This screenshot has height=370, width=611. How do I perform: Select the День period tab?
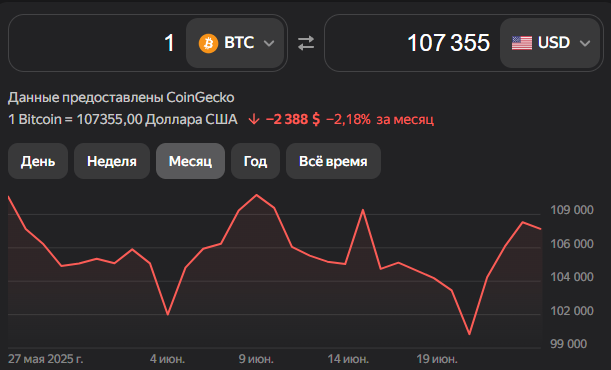[38, 161]
